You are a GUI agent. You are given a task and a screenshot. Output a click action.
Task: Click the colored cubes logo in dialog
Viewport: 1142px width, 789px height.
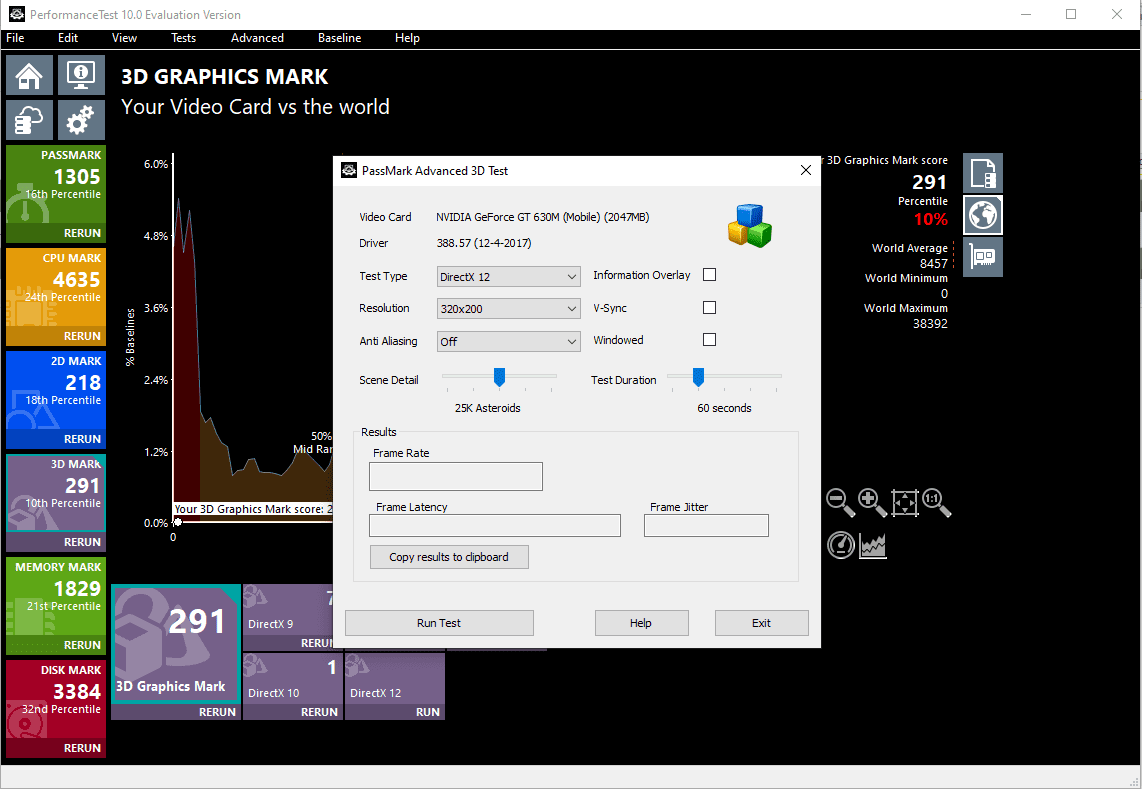click(749, 226)
